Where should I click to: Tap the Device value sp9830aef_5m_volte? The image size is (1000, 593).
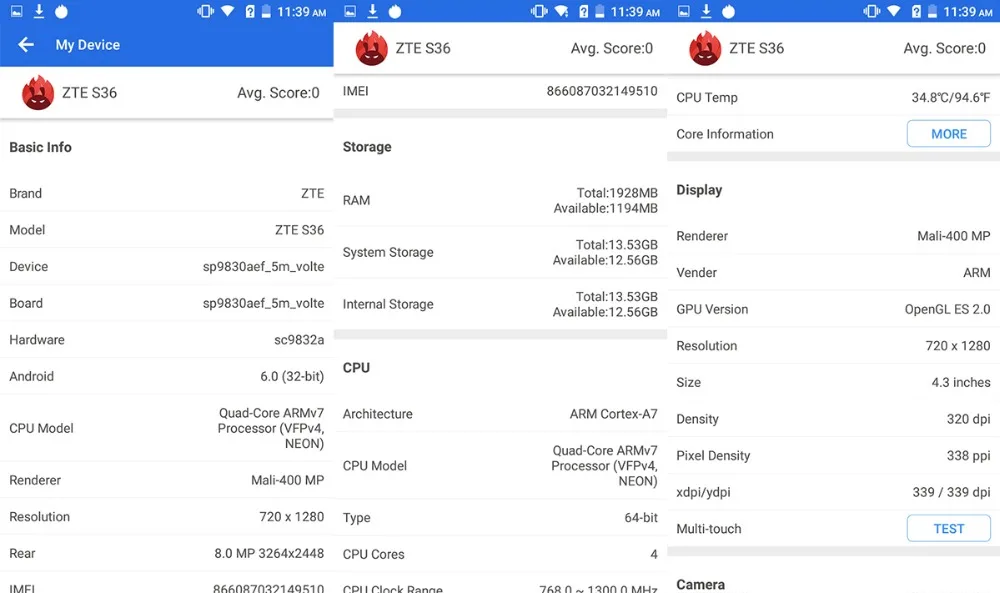[263, 267]
